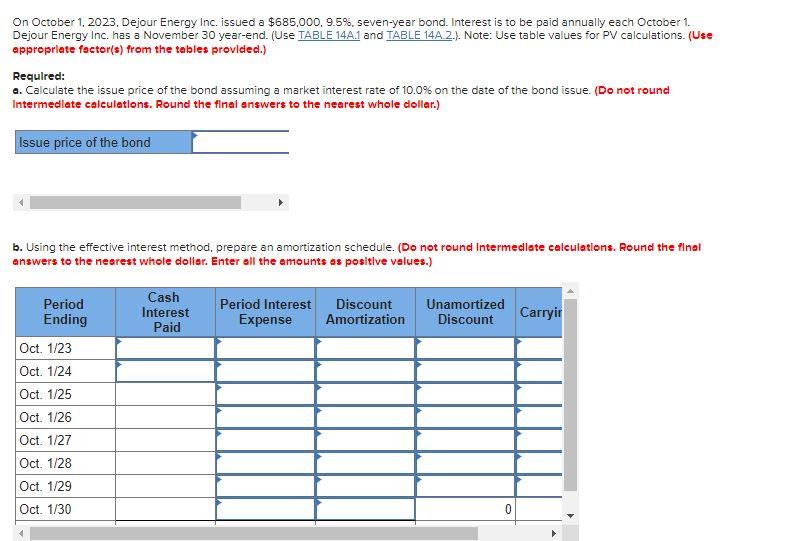Click right arrow of amortization table horizontal scrollbar
The width and height of the screenshot is (811, 541).
[x=554, y=533]
